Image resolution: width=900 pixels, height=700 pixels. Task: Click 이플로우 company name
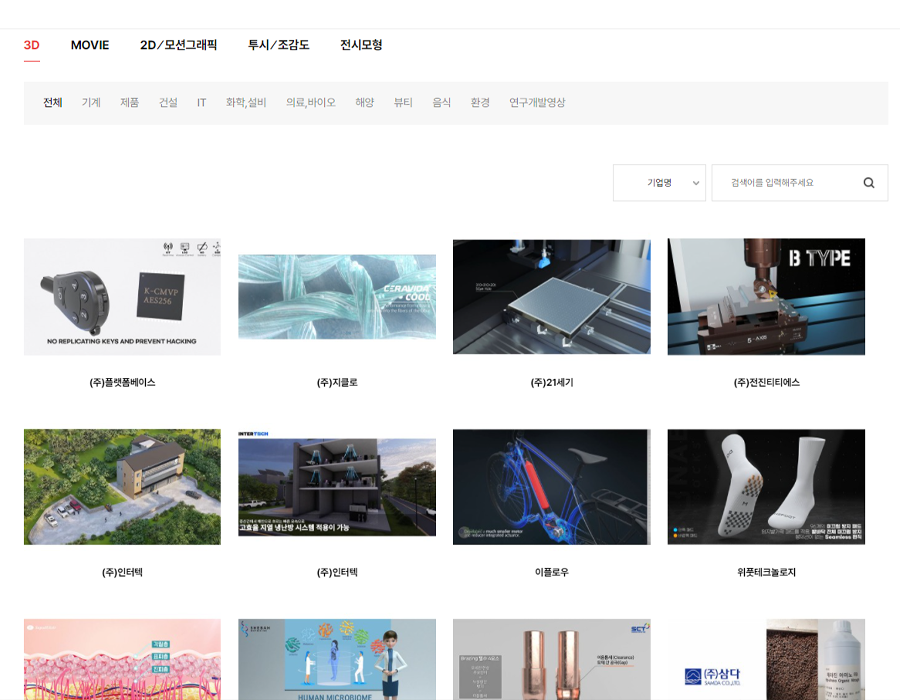[x=552, y=573]
